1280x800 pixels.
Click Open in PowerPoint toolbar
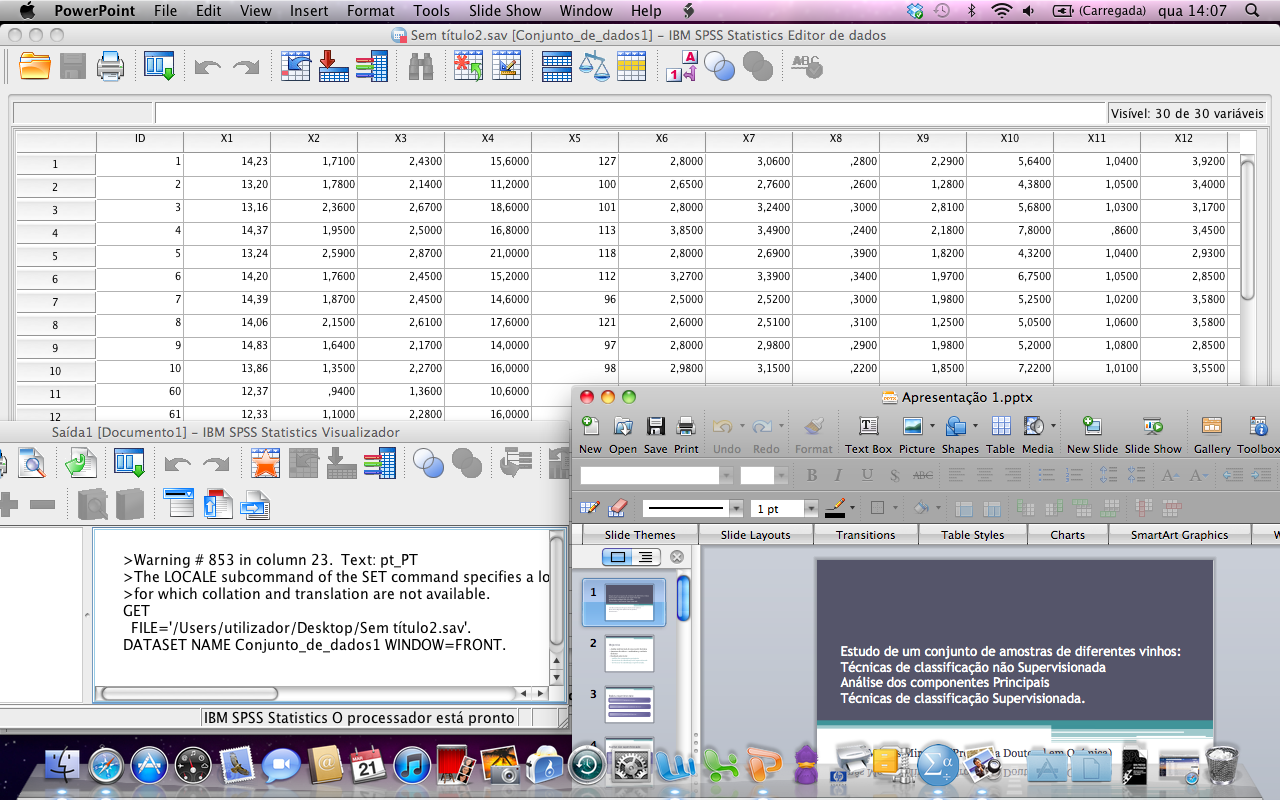coord(623,434)
